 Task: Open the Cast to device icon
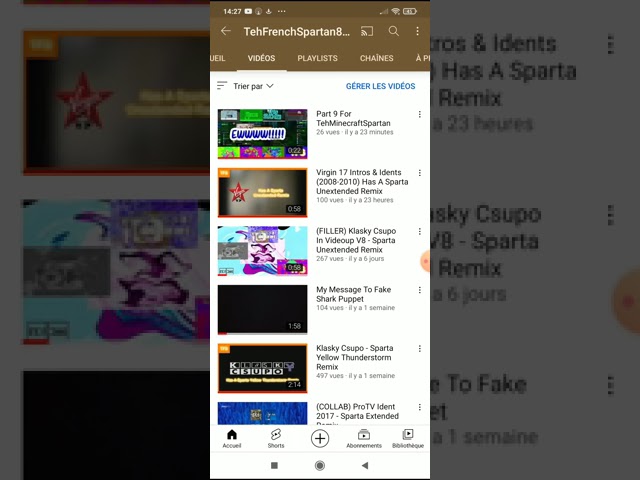(x=367, y=31)
